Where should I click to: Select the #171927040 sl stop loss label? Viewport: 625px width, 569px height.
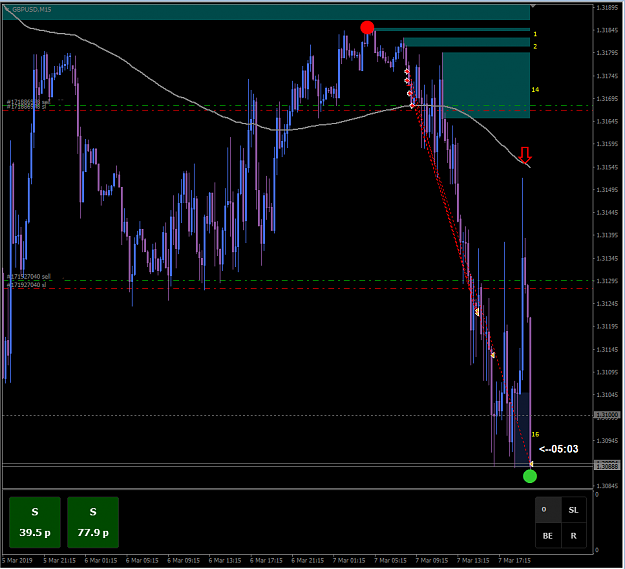(26, 285)
